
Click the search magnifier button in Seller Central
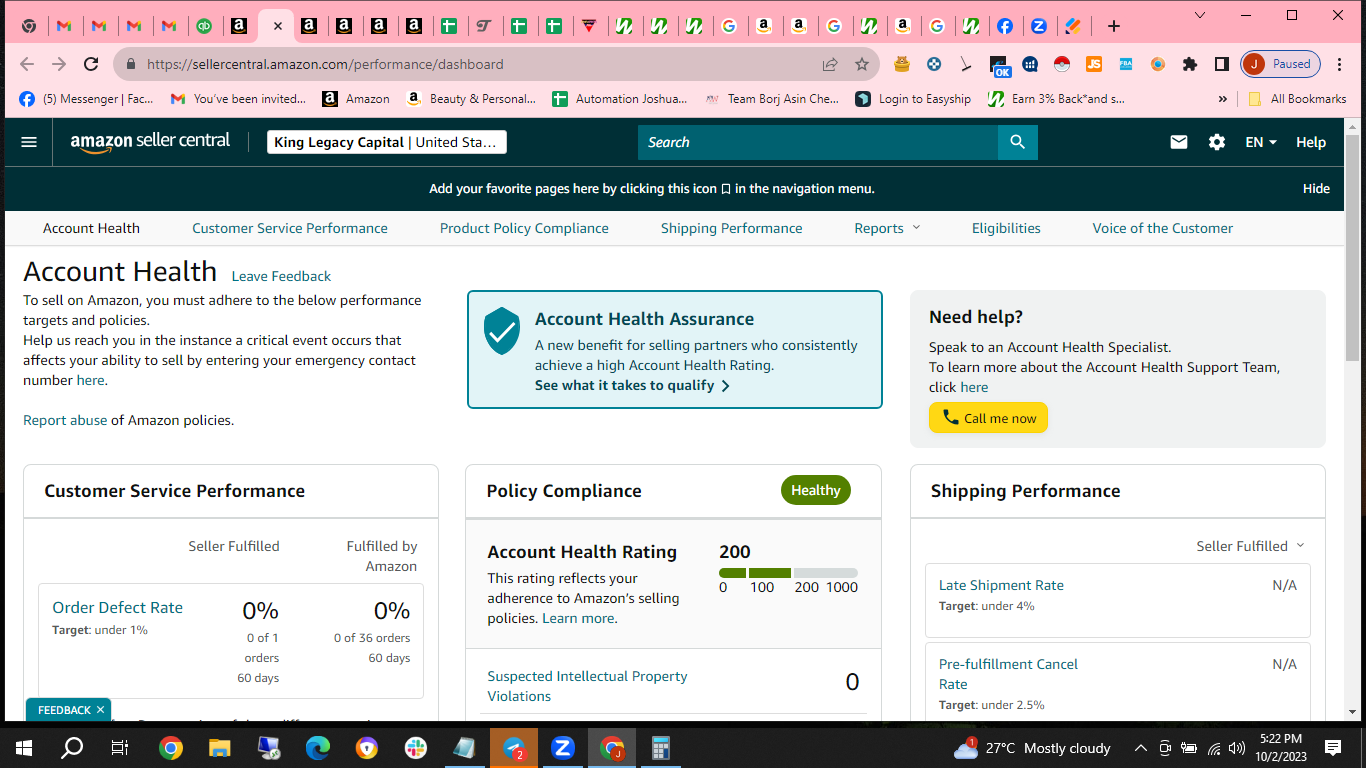click(x=1018, y=142)
